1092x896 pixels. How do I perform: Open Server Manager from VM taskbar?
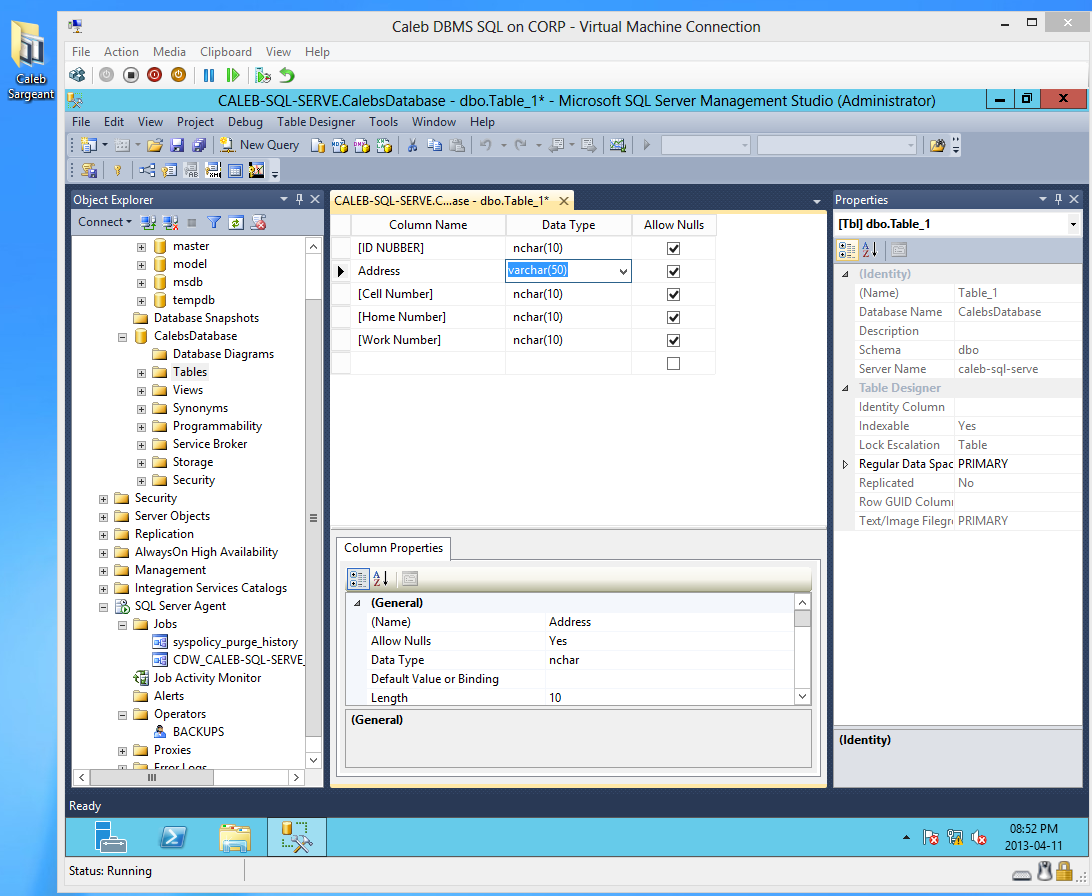(x=110, y=837)
